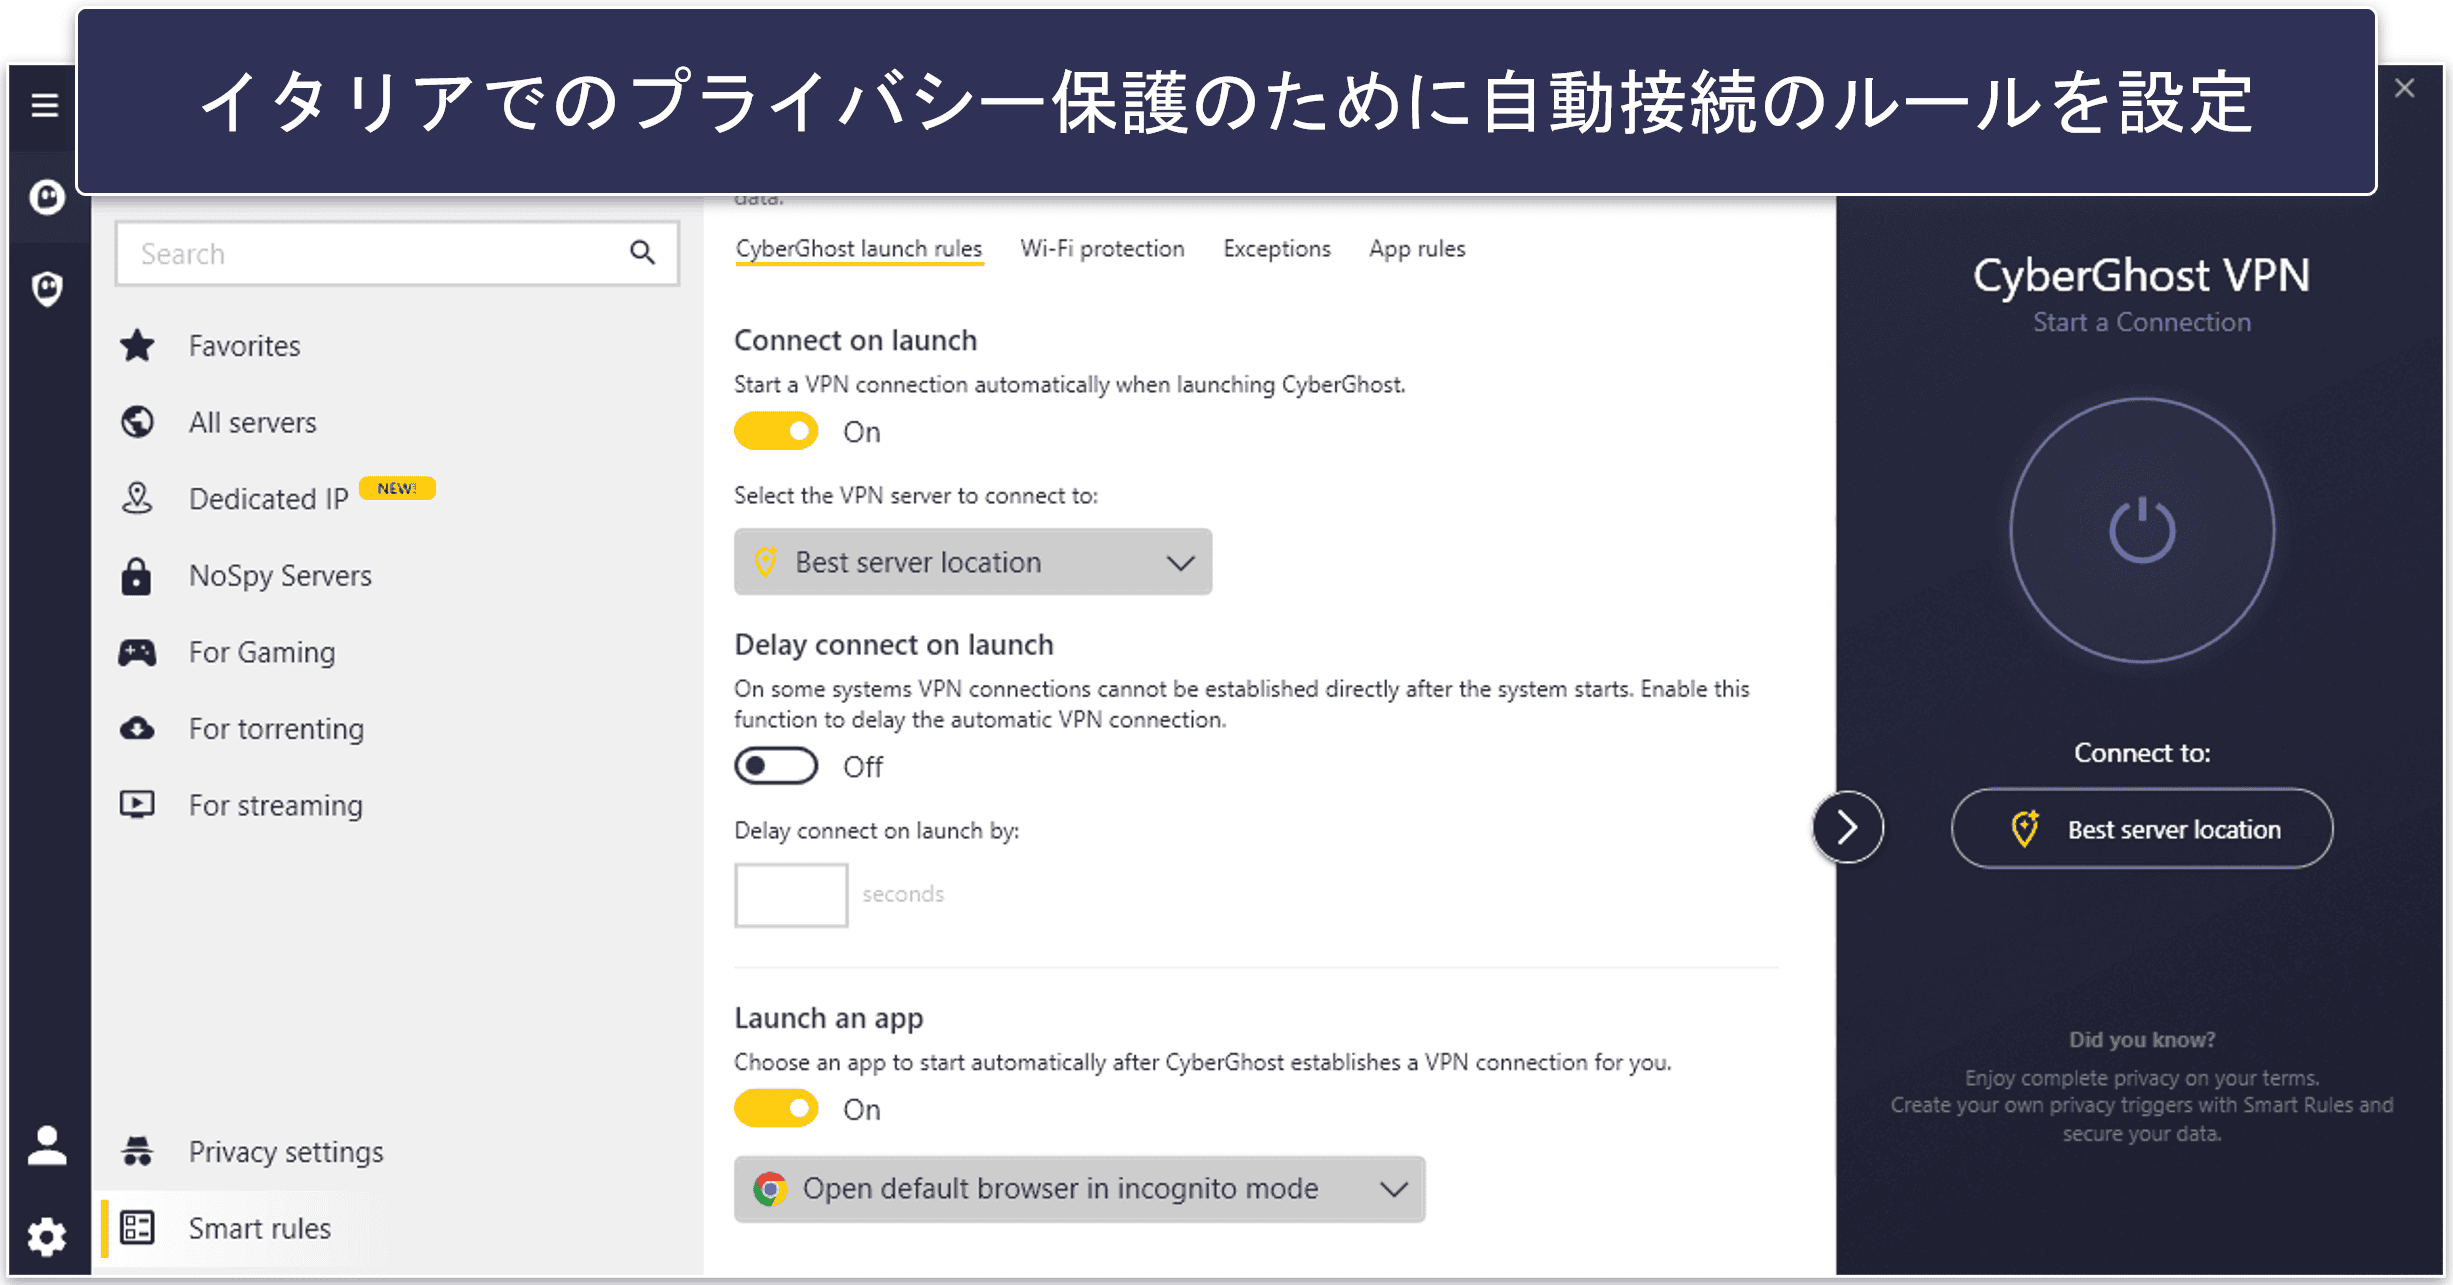Viewport: 2453px width, 1285px height.
Task: Click the location pin in server dropdown
Action: [x=766, y=561]
